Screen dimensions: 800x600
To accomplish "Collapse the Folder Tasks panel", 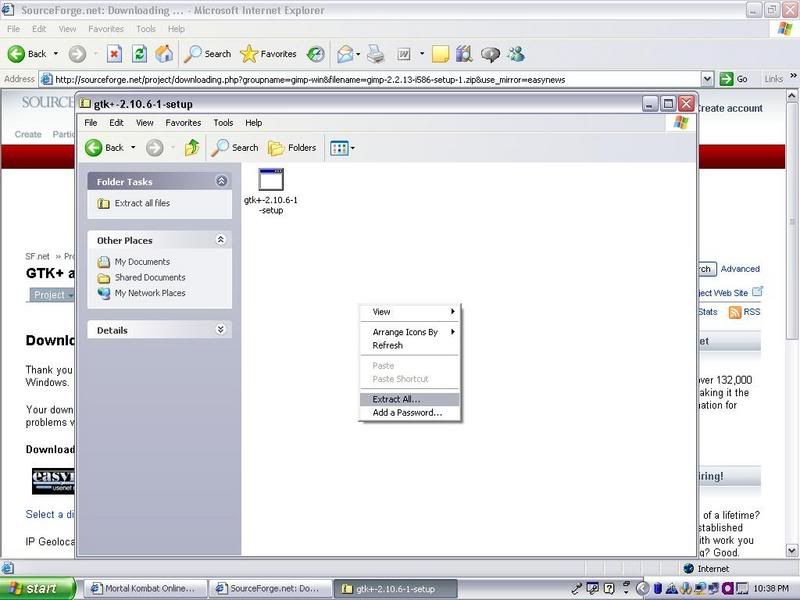I will pyautogui.click(x=221, y=181).
